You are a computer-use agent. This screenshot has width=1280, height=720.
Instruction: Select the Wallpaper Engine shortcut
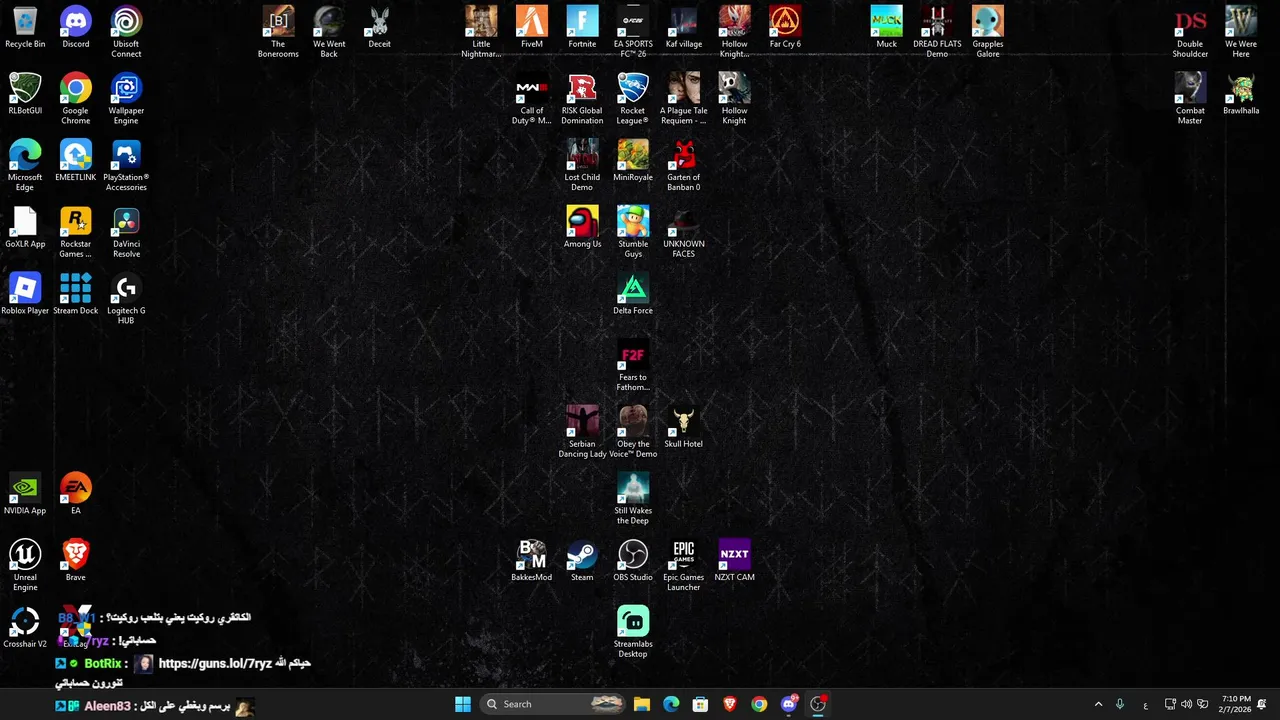[126, 99]
